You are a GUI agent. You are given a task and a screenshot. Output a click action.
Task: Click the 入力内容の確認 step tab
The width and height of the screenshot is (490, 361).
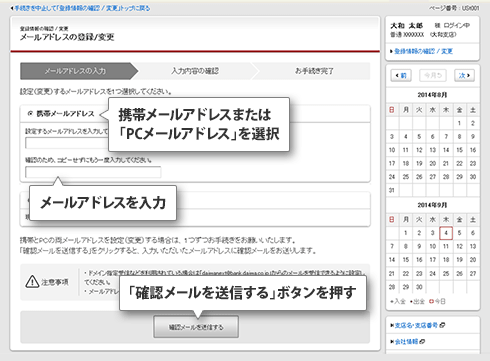[195, 71]
